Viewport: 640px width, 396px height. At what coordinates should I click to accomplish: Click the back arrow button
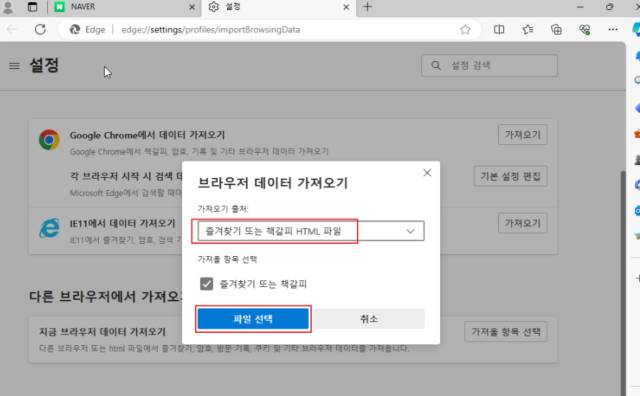point(12,29)
